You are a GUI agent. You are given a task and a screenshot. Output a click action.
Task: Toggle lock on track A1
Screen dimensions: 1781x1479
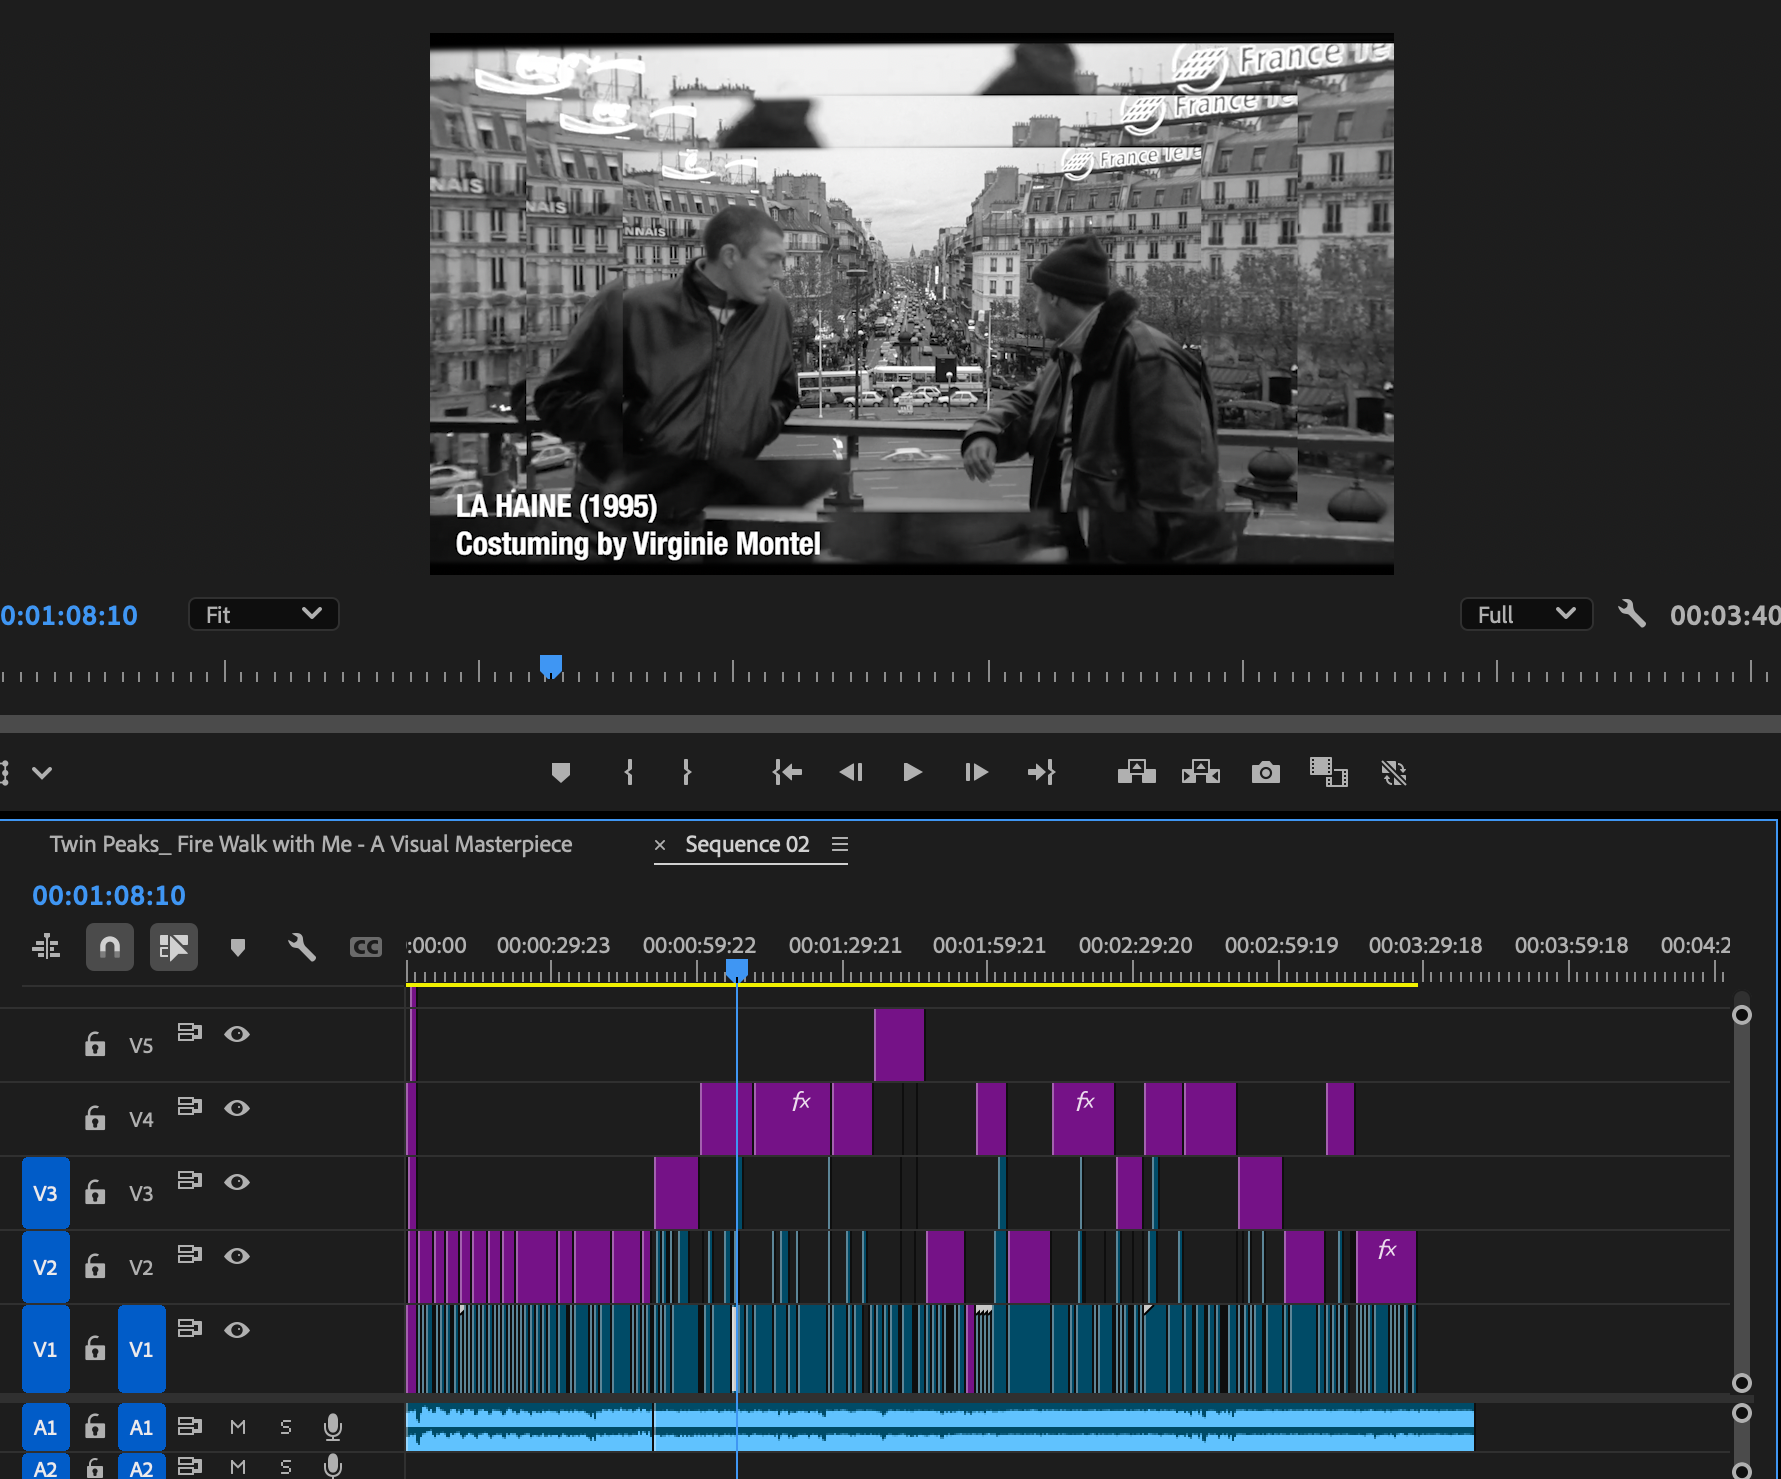[x=95, y=1426]
